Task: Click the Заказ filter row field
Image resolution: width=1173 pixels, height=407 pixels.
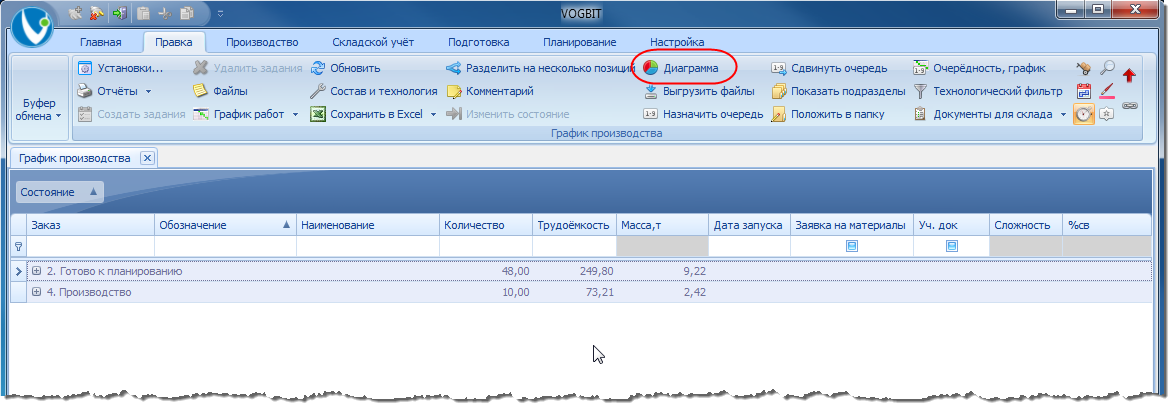Action: [x=91, y=246]
